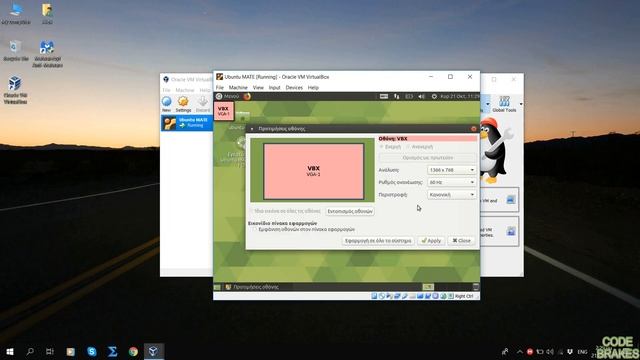This screenshot has width=640, height=360.
Task: Open the Devices menu in the VM window
Action: [x=294, y=87]
